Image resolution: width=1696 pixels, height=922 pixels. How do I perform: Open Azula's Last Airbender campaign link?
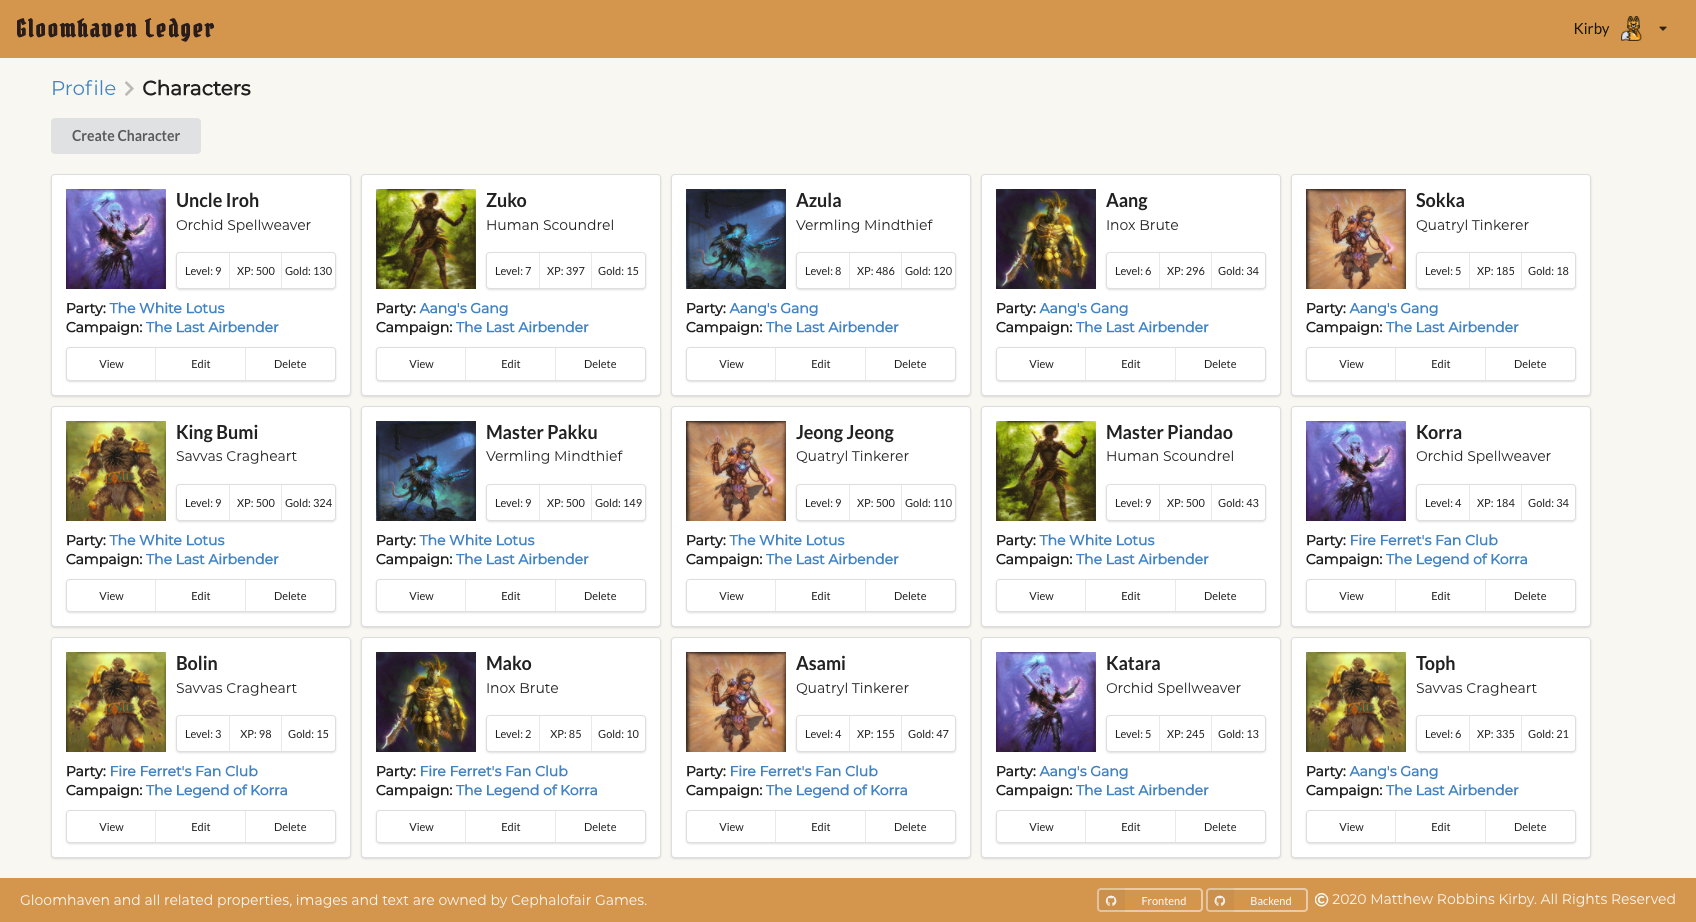(x=832, y=327)
